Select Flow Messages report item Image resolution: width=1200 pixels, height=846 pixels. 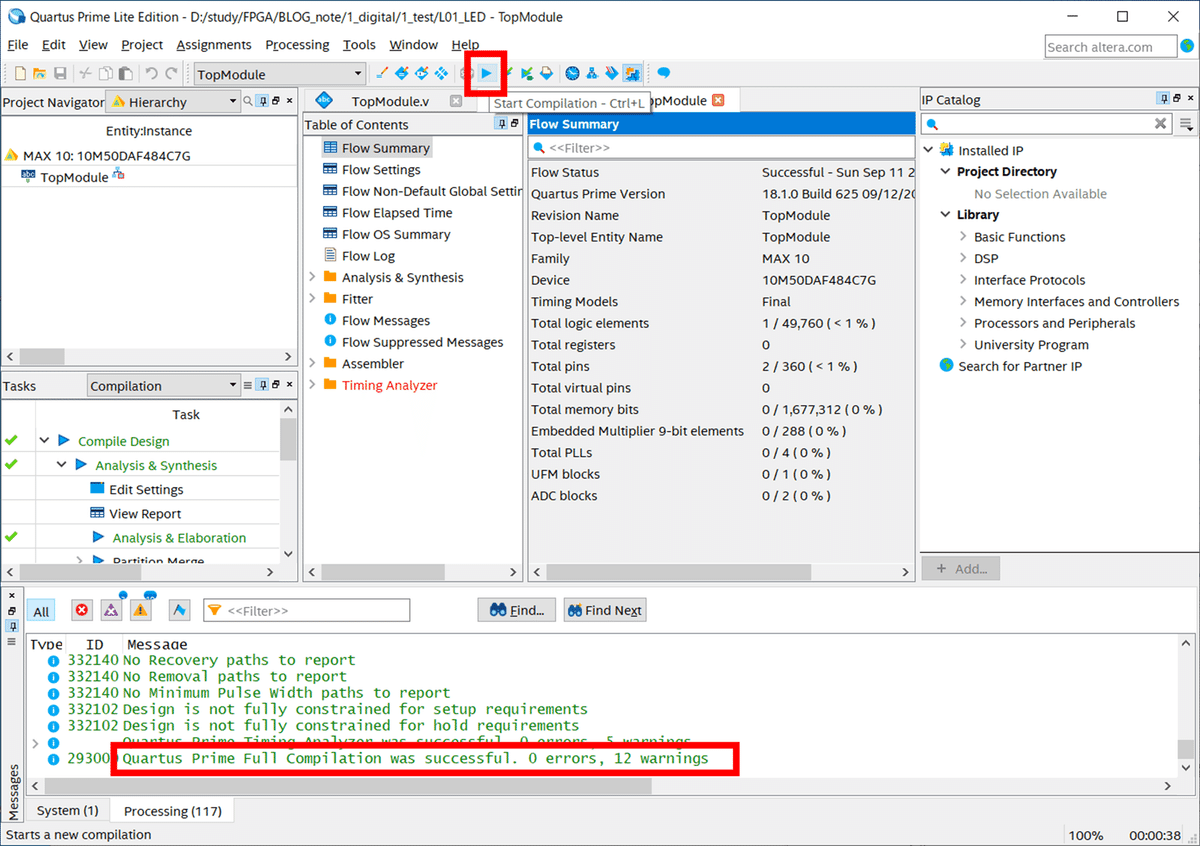click(x=386, y=320)
